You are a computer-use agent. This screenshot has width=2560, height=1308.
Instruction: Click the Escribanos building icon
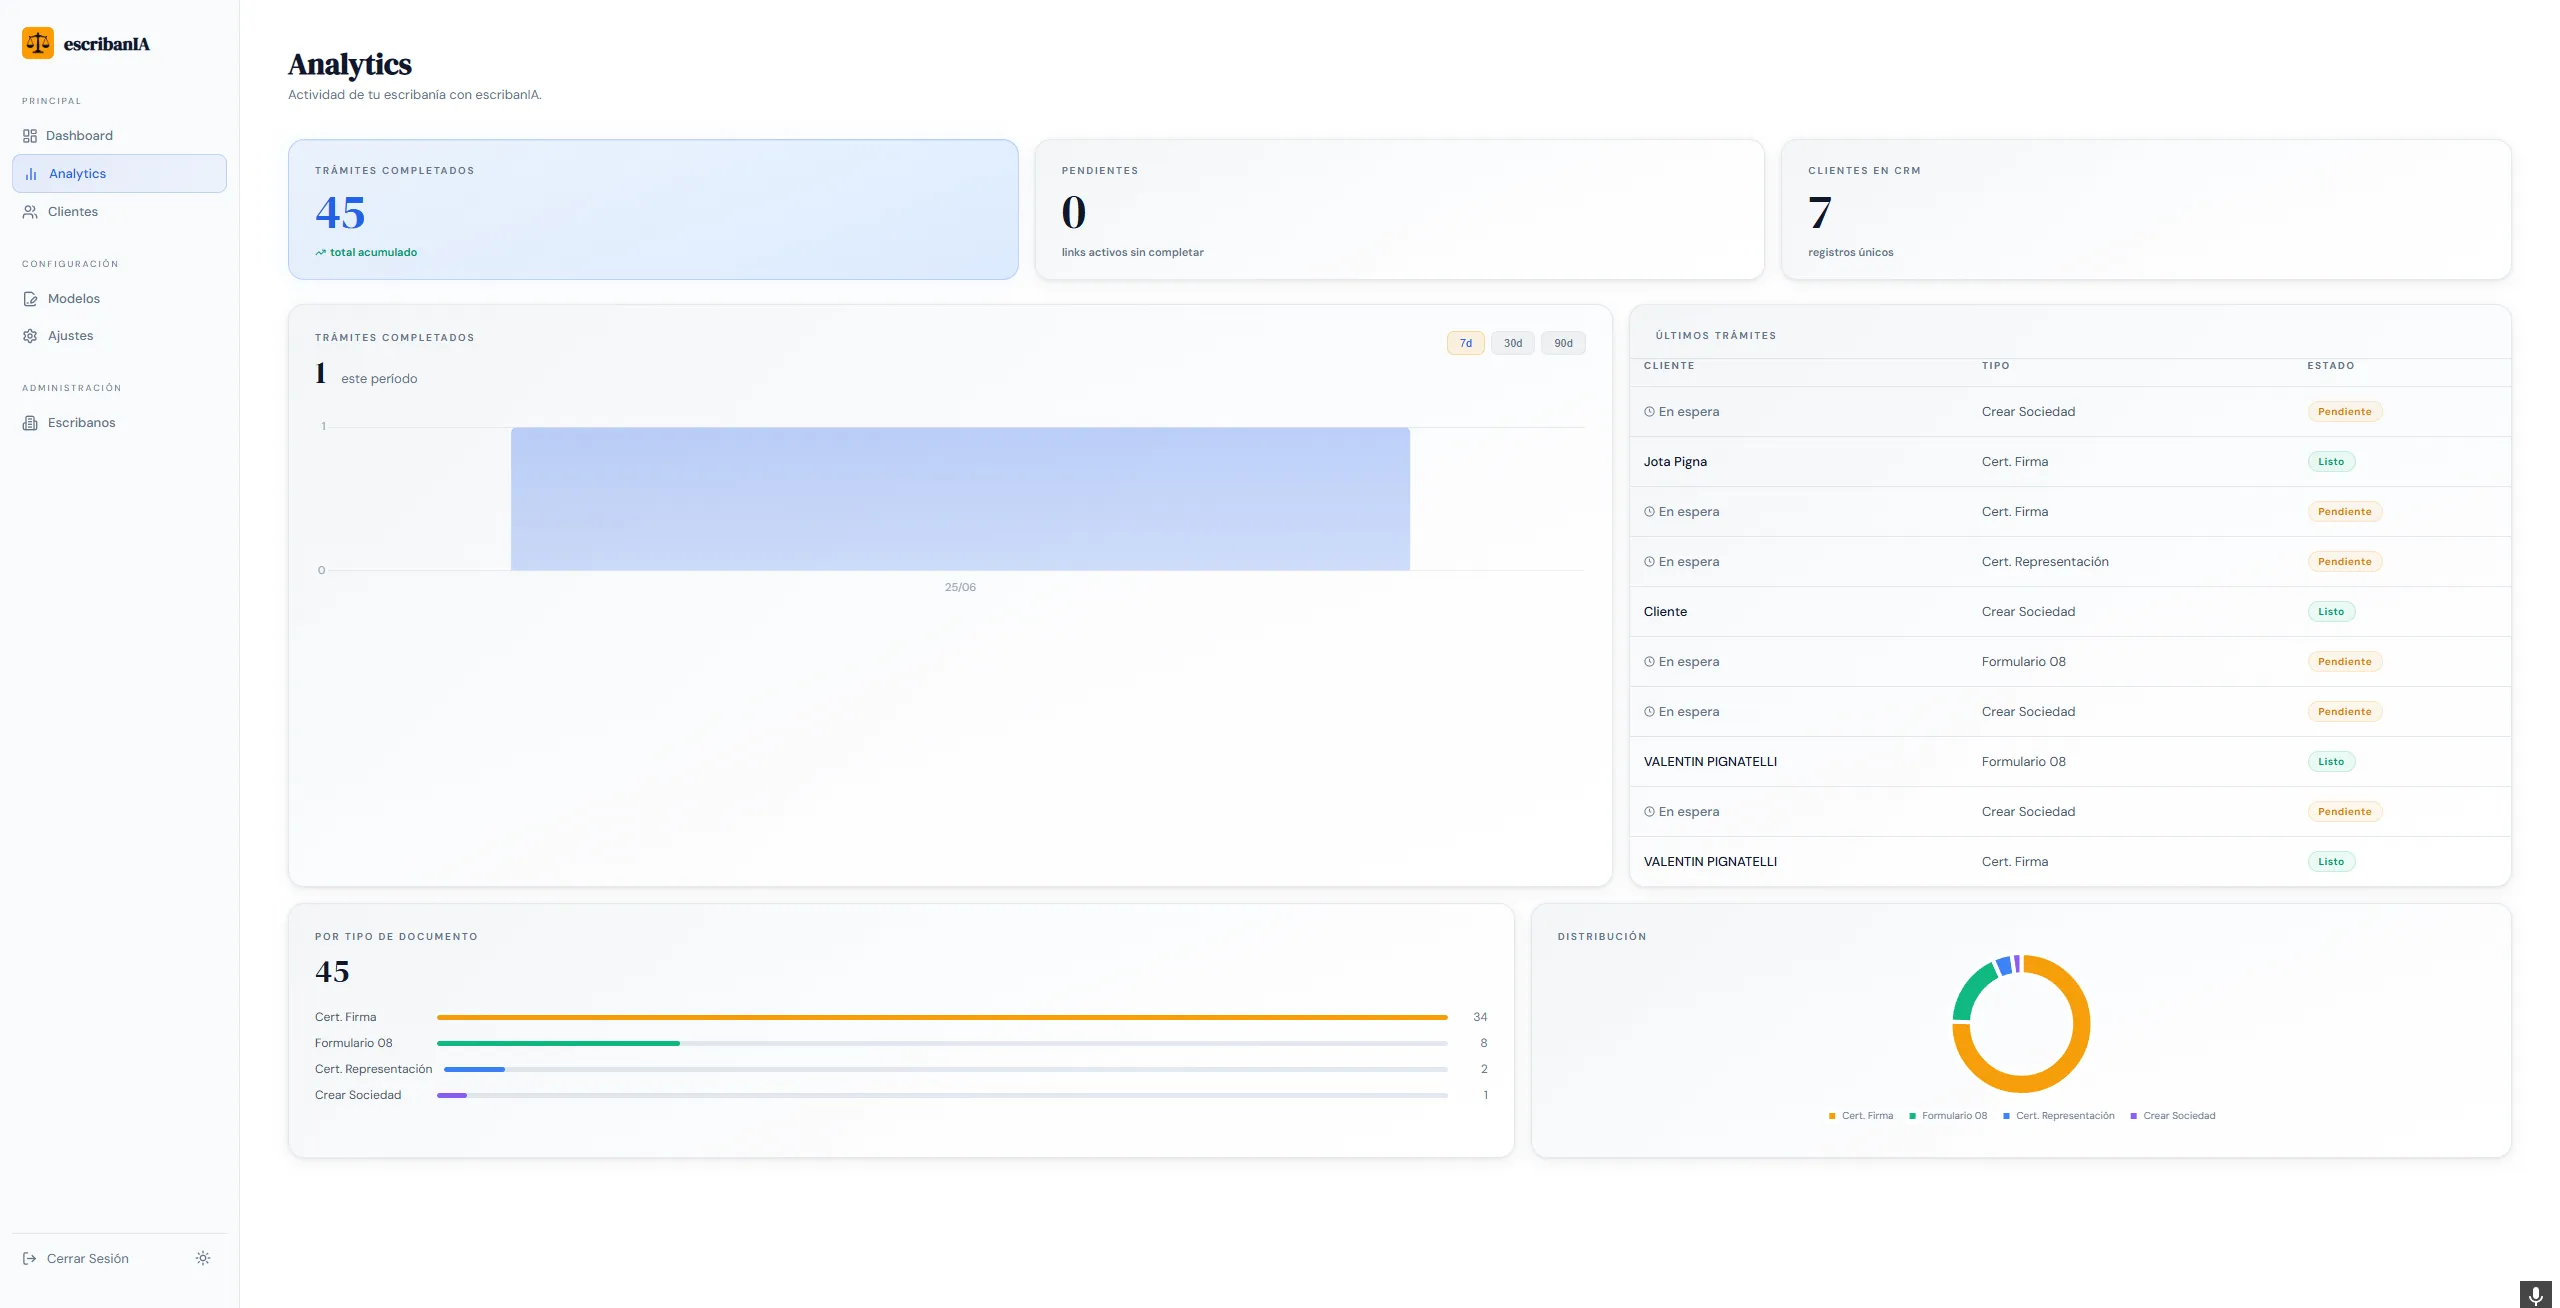pos(30,423)
